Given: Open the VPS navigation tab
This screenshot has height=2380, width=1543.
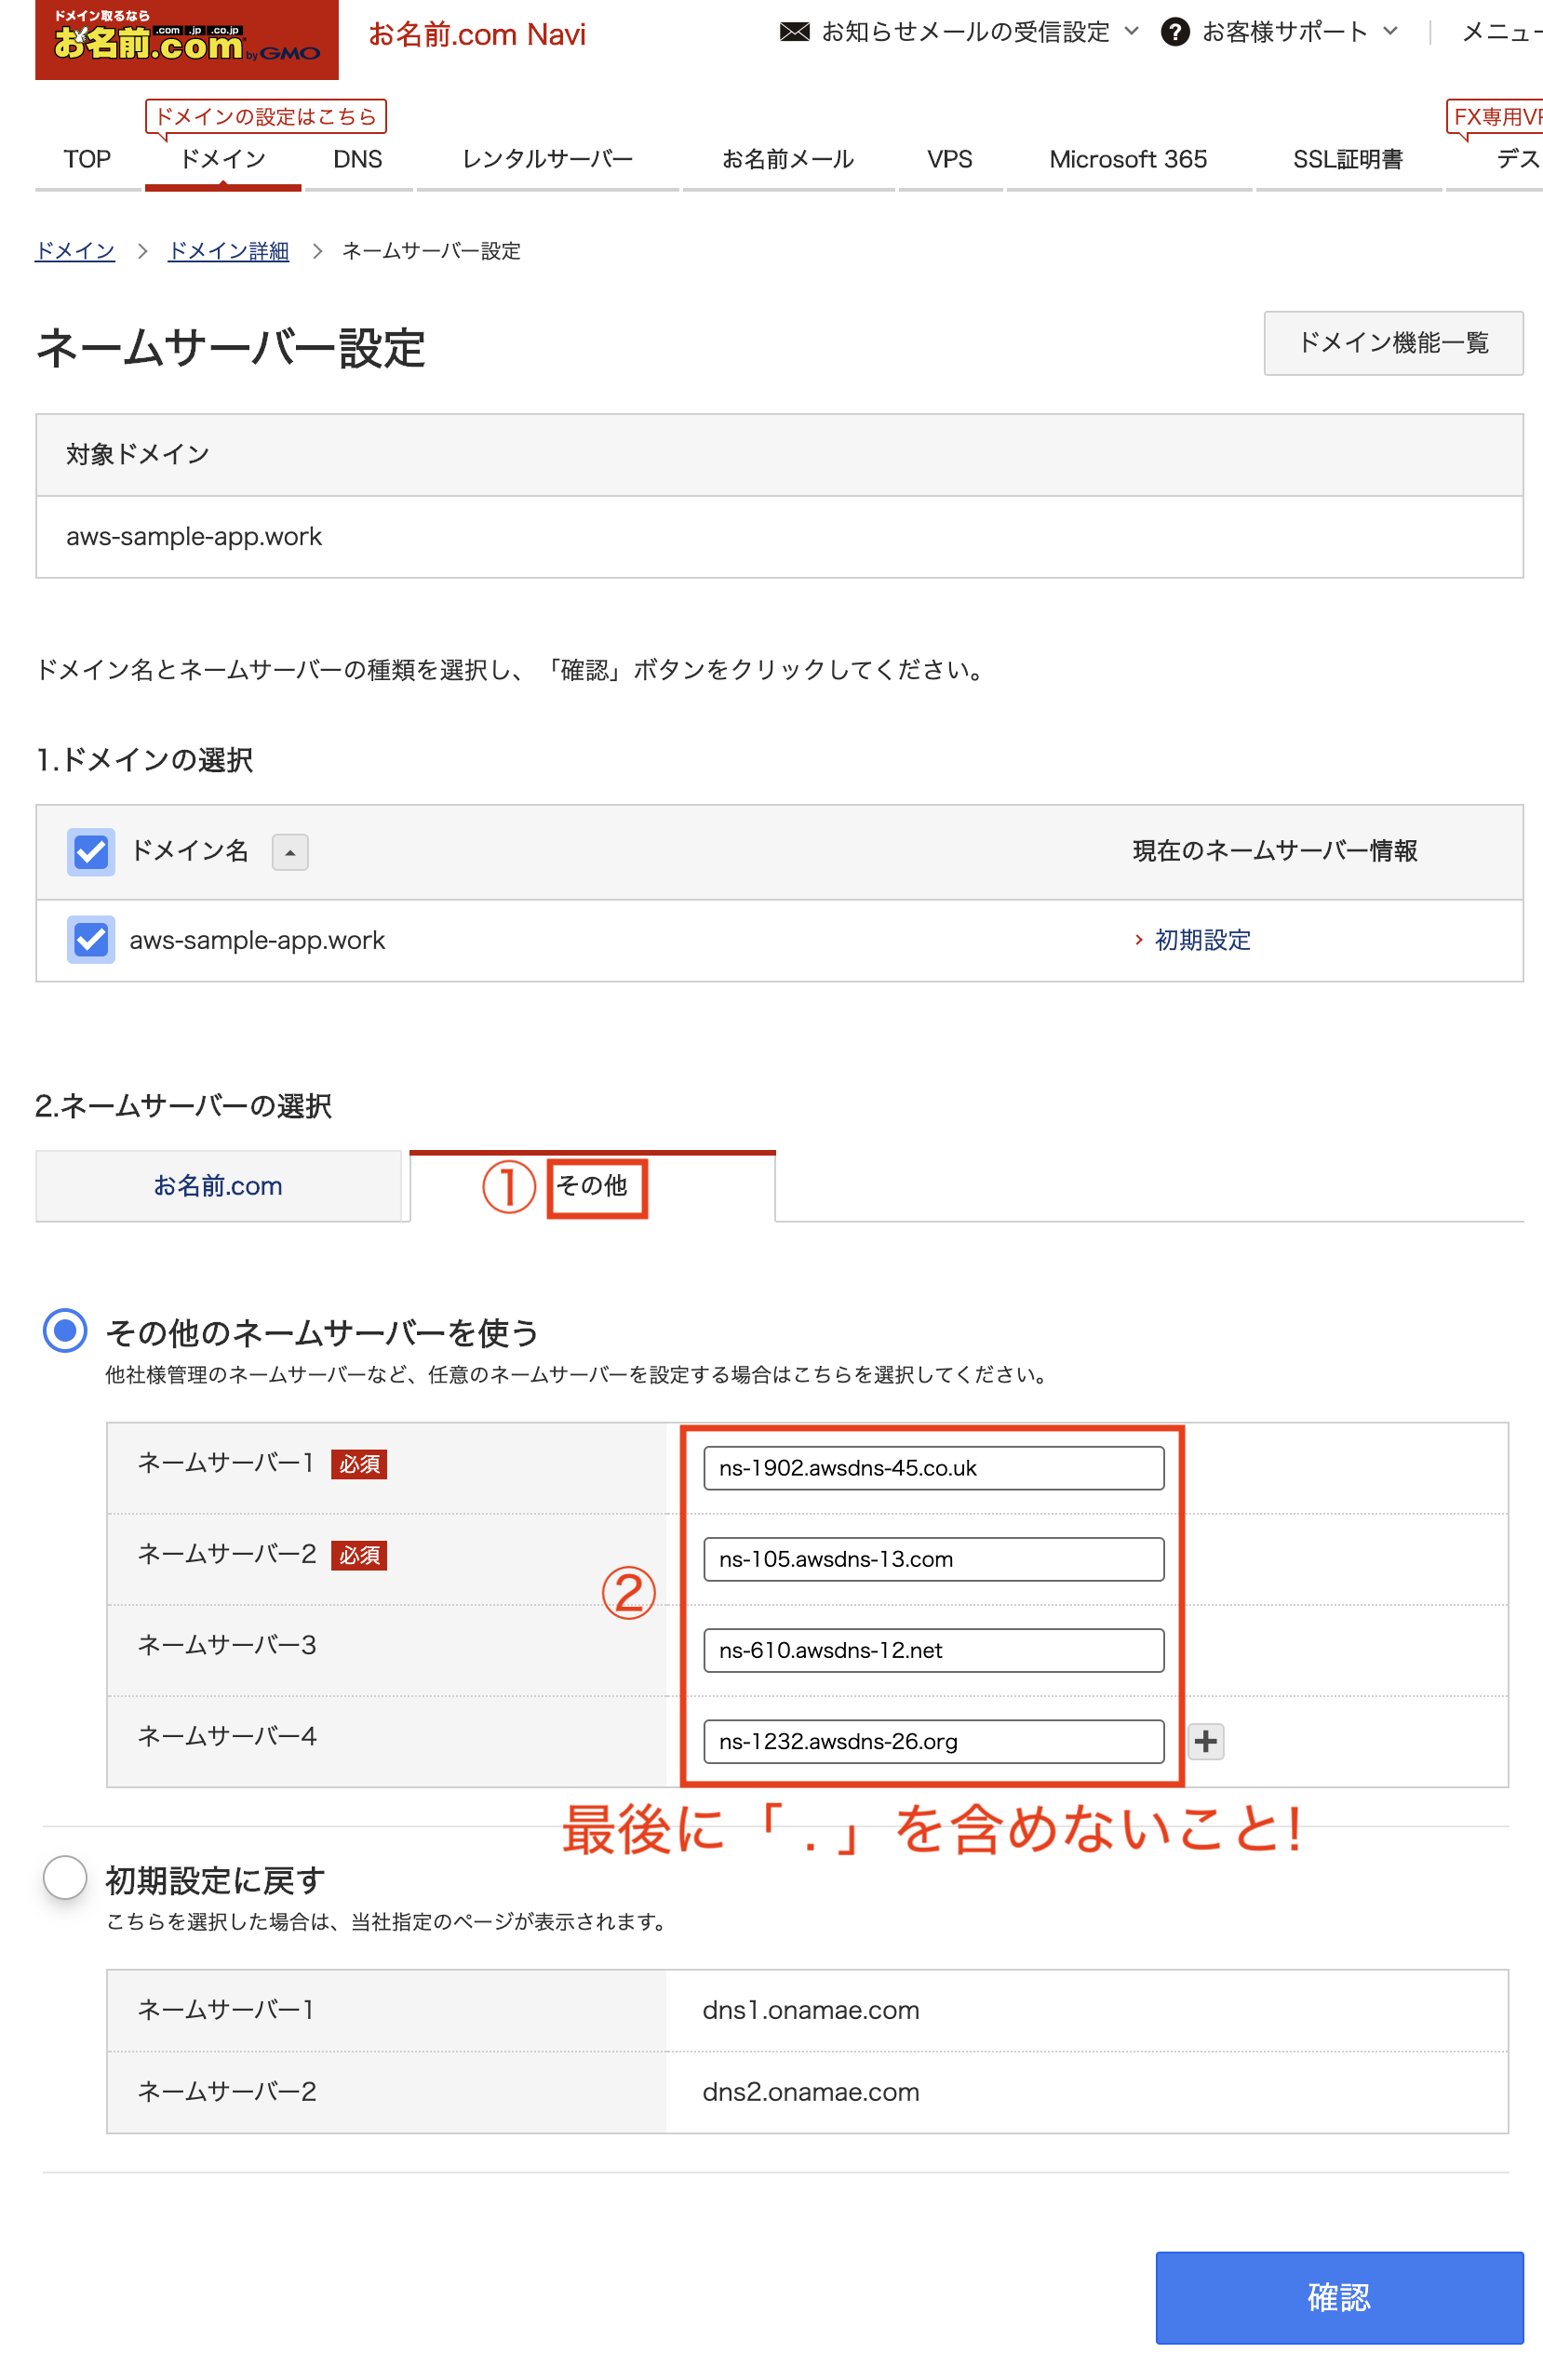Looking at the screenshot, I should [x=950, y=159].
